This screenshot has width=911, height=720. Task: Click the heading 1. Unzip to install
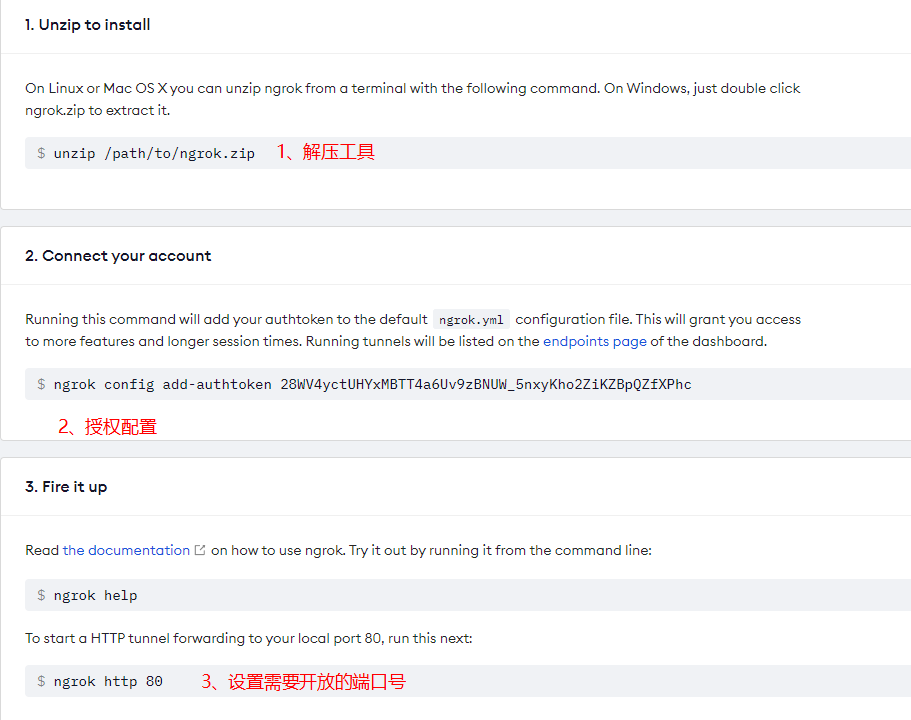click(x=88, y=24)
